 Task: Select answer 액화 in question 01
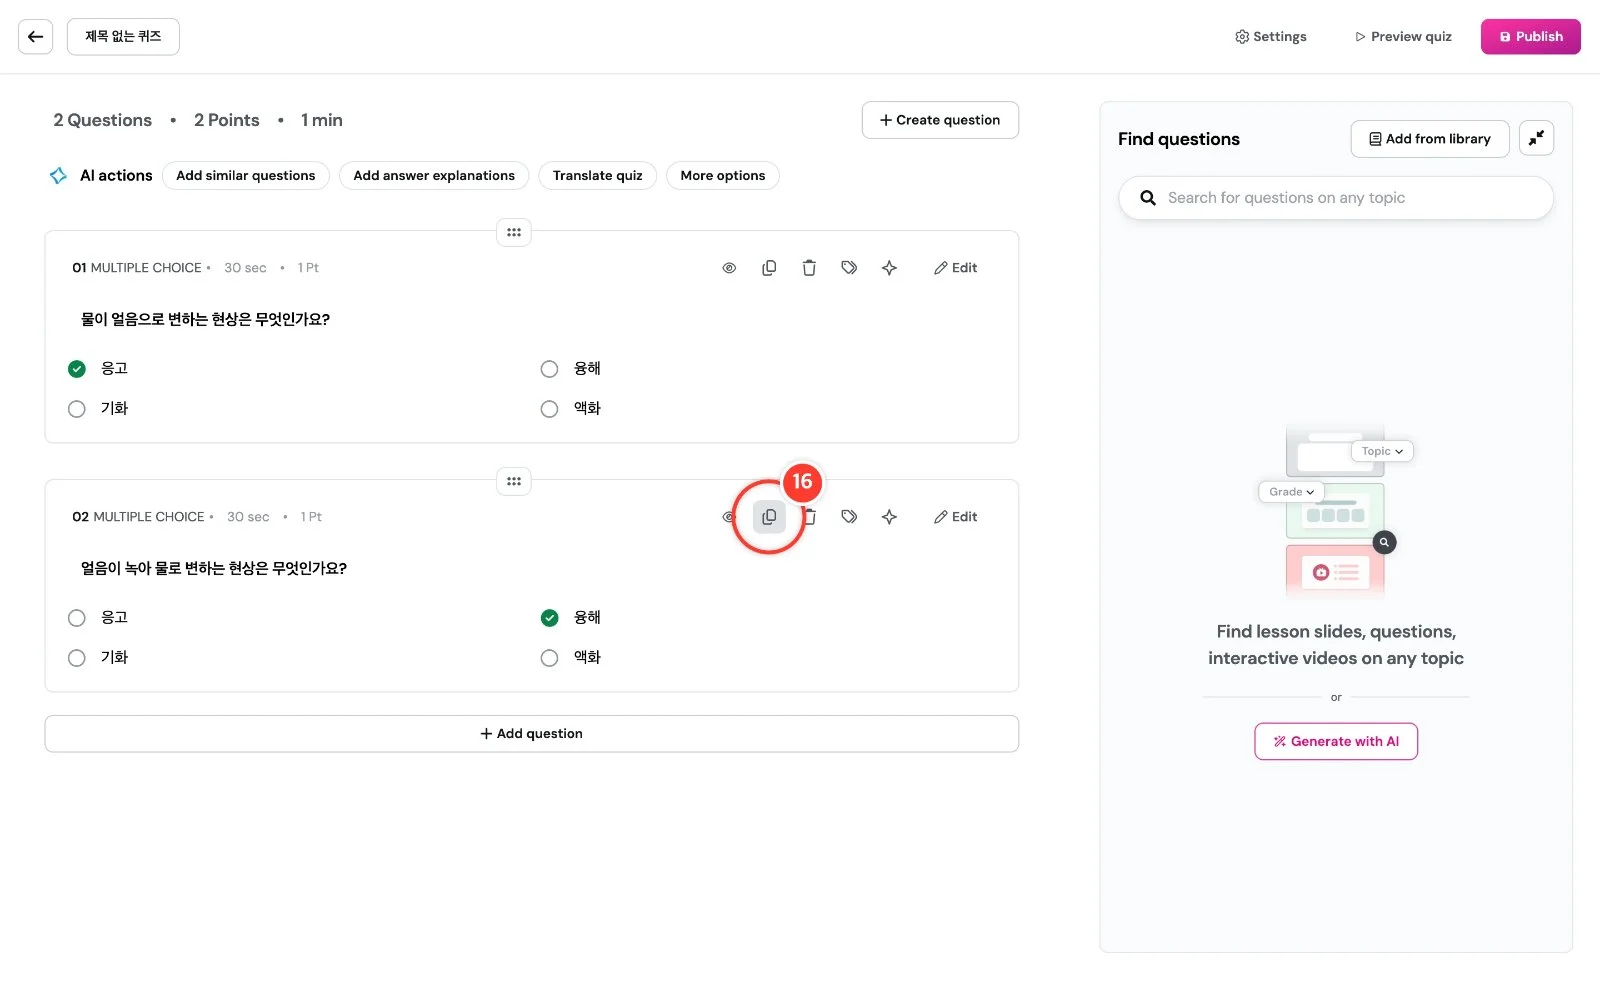tap(549, 409)
